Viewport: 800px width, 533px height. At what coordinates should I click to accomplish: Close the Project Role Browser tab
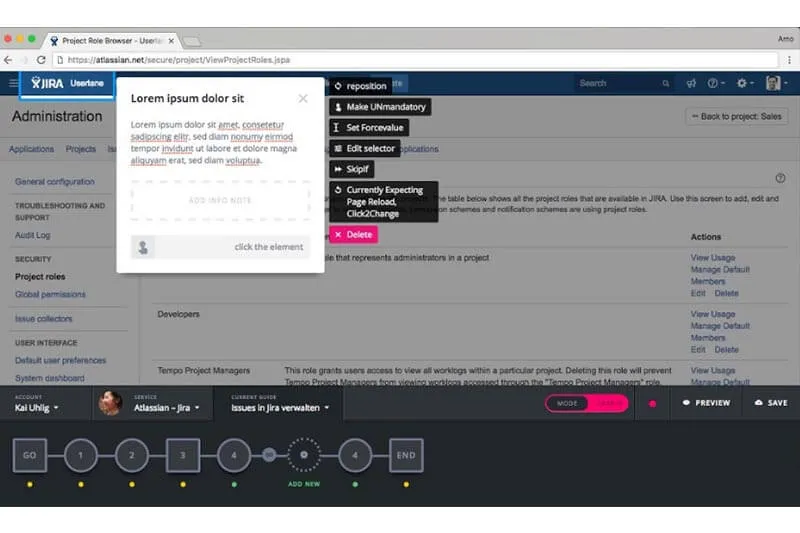(x=171, y=41)
